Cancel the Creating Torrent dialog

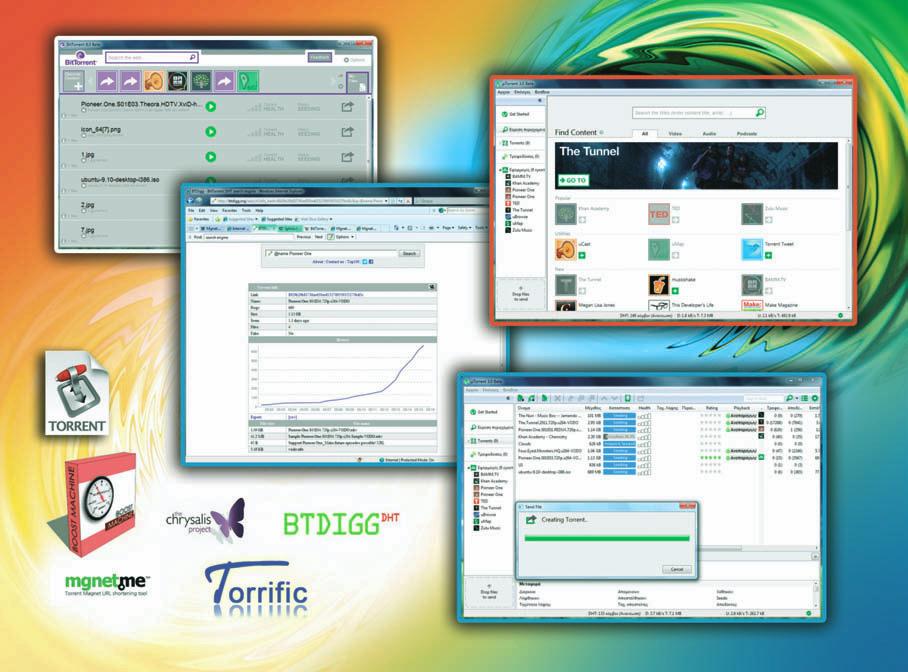click(x=677, y=569)
